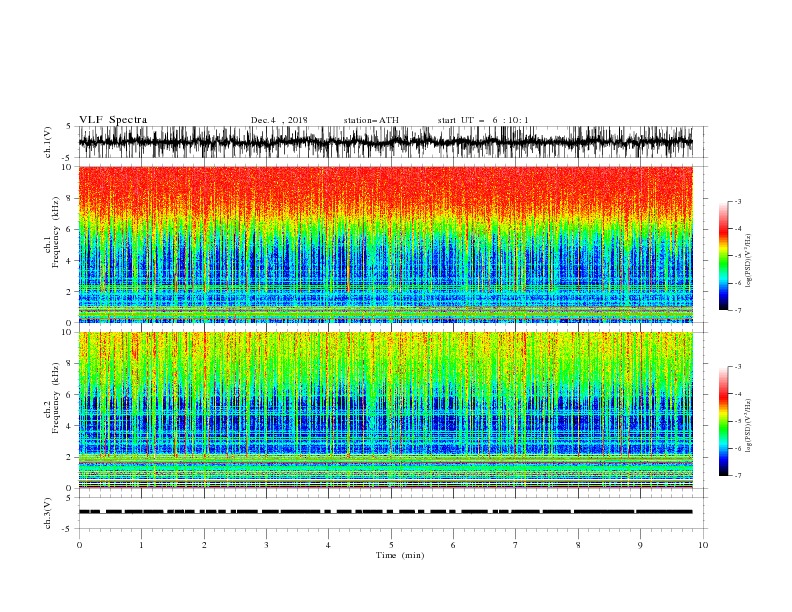Image resolution: width=792 pixels, height=612 pixels.
Task: Click the 'ch.3(V)' axis label
Action: pos(48,513)
